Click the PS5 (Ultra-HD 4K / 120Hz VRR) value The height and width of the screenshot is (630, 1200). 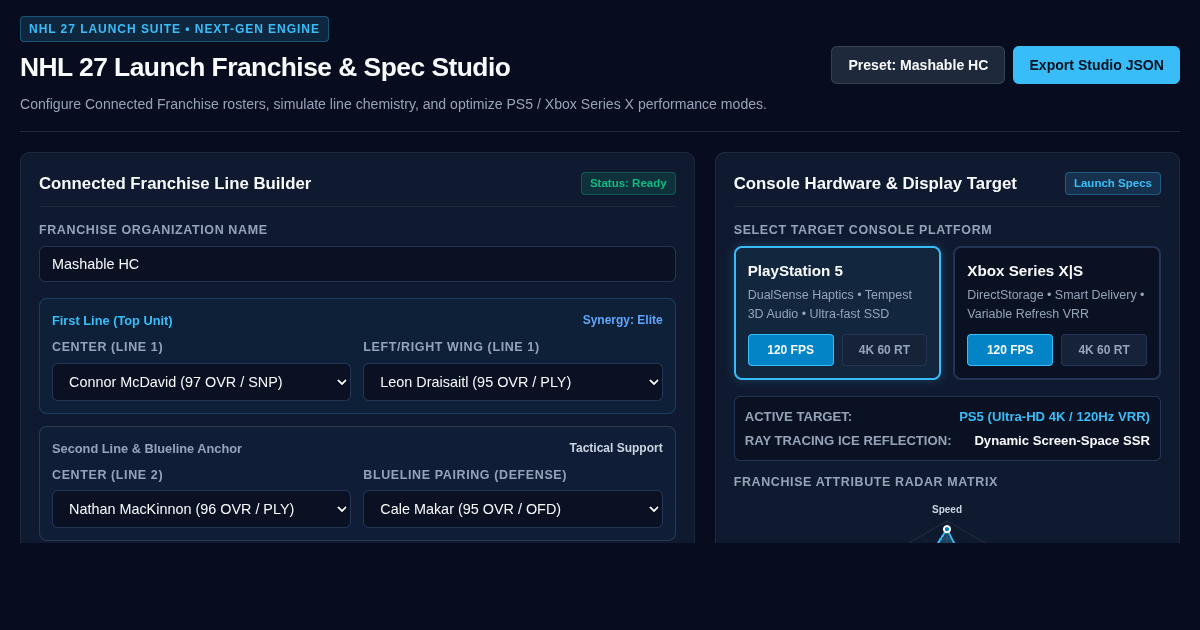1054,416
